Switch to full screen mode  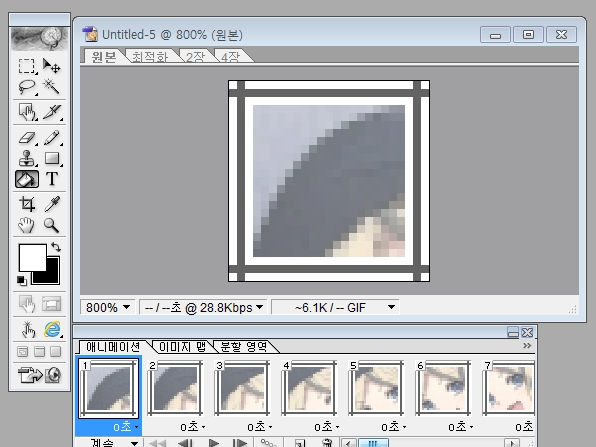point(56,352)
